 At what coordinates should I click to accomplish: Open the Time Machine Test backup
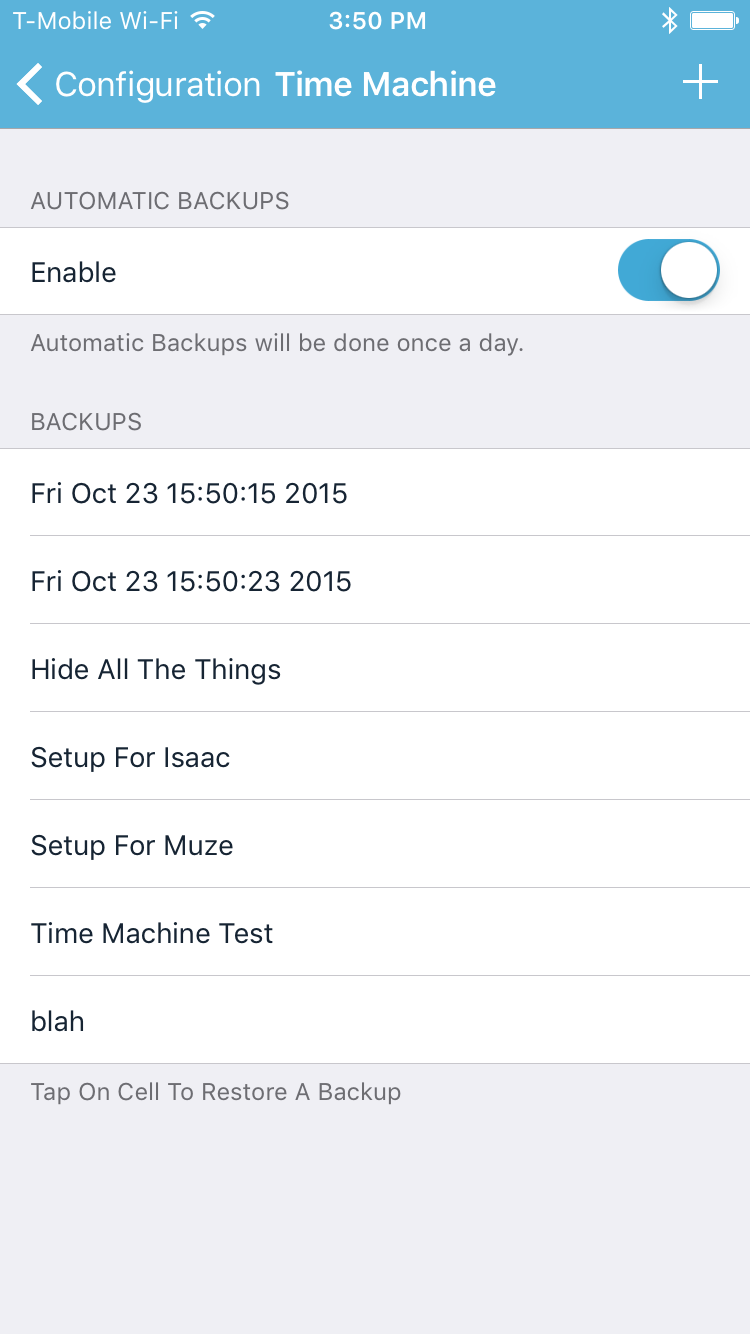152,933
